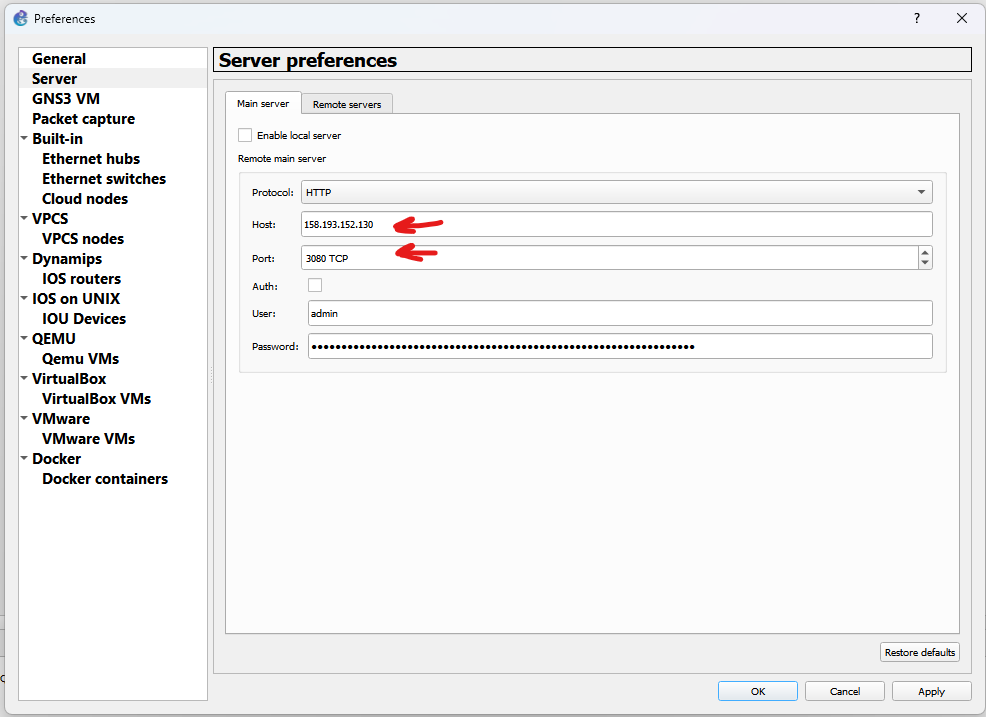Click the Apply button
986x717 pixels.
[x=931, y=691]
